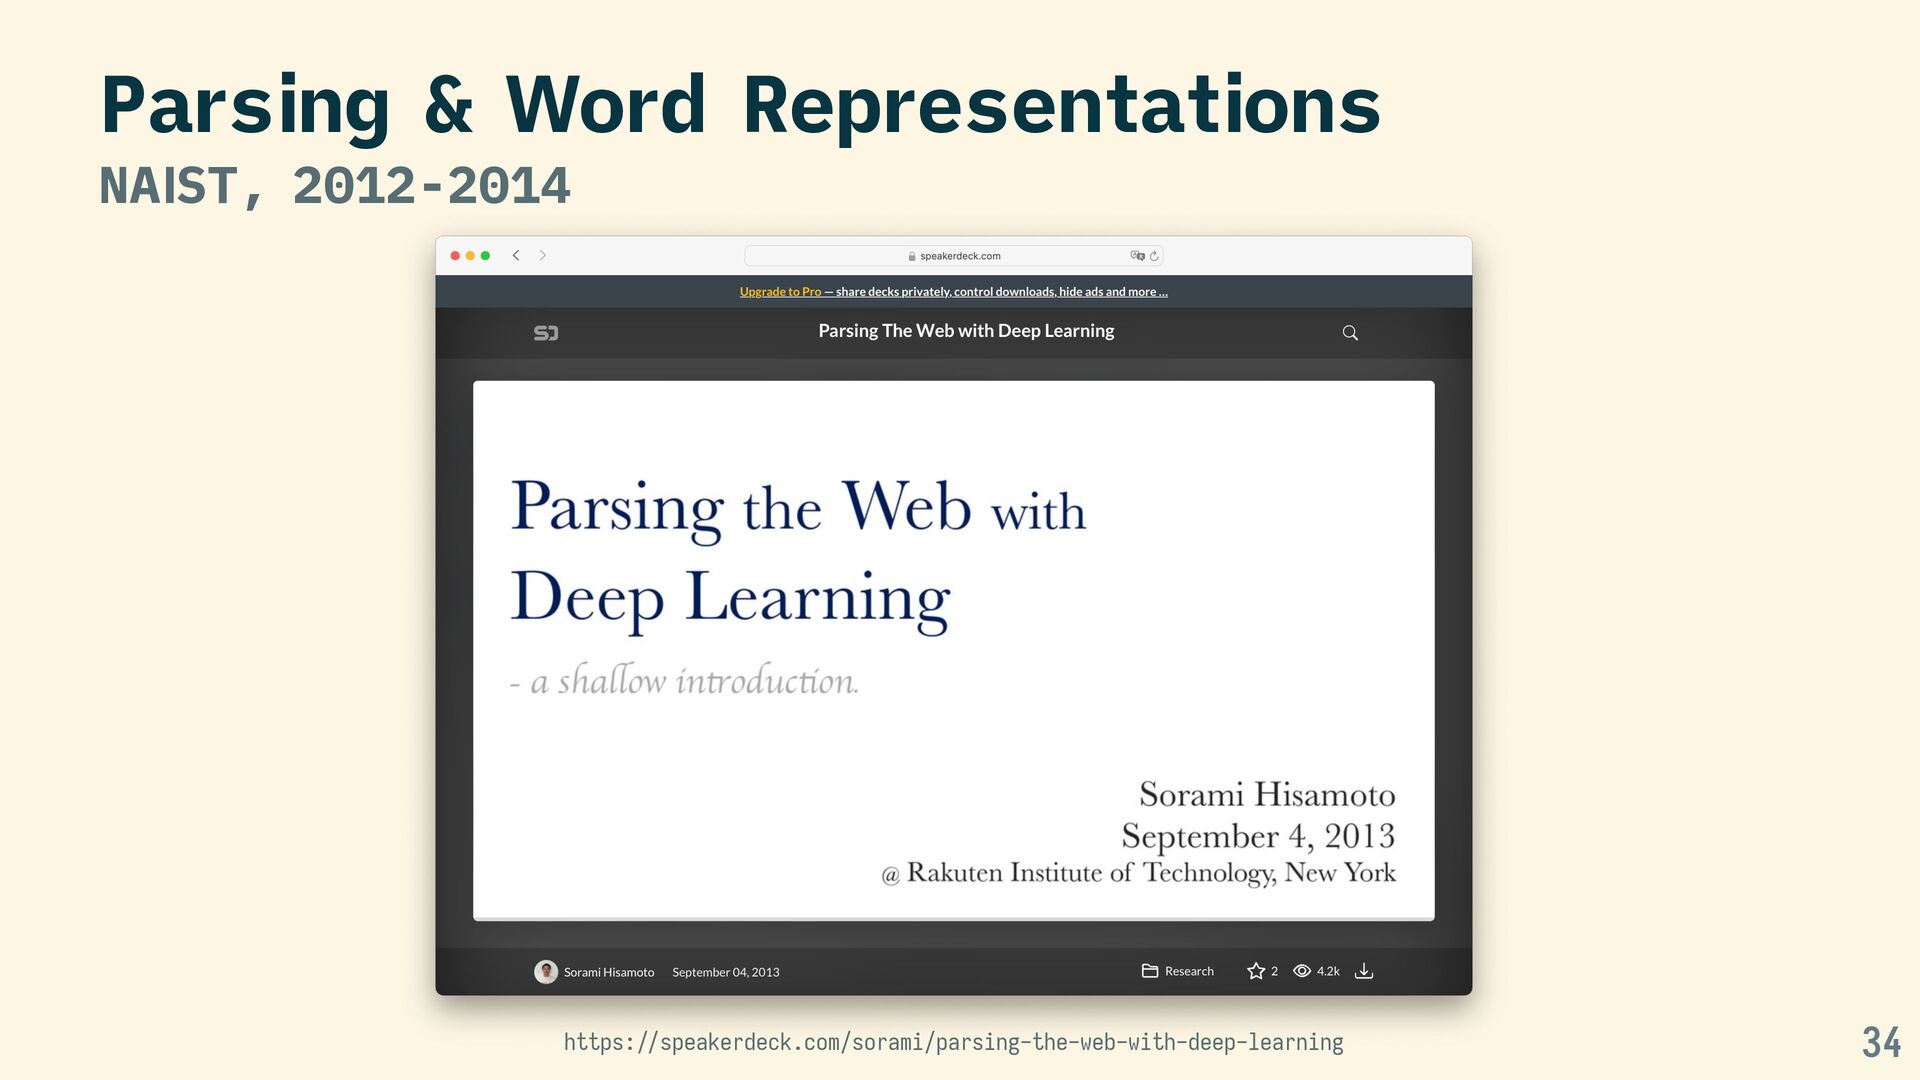Click the Speaker Deck logo icon
The height and width of the screenshot is (1080, 1920).
pos(546,333)
